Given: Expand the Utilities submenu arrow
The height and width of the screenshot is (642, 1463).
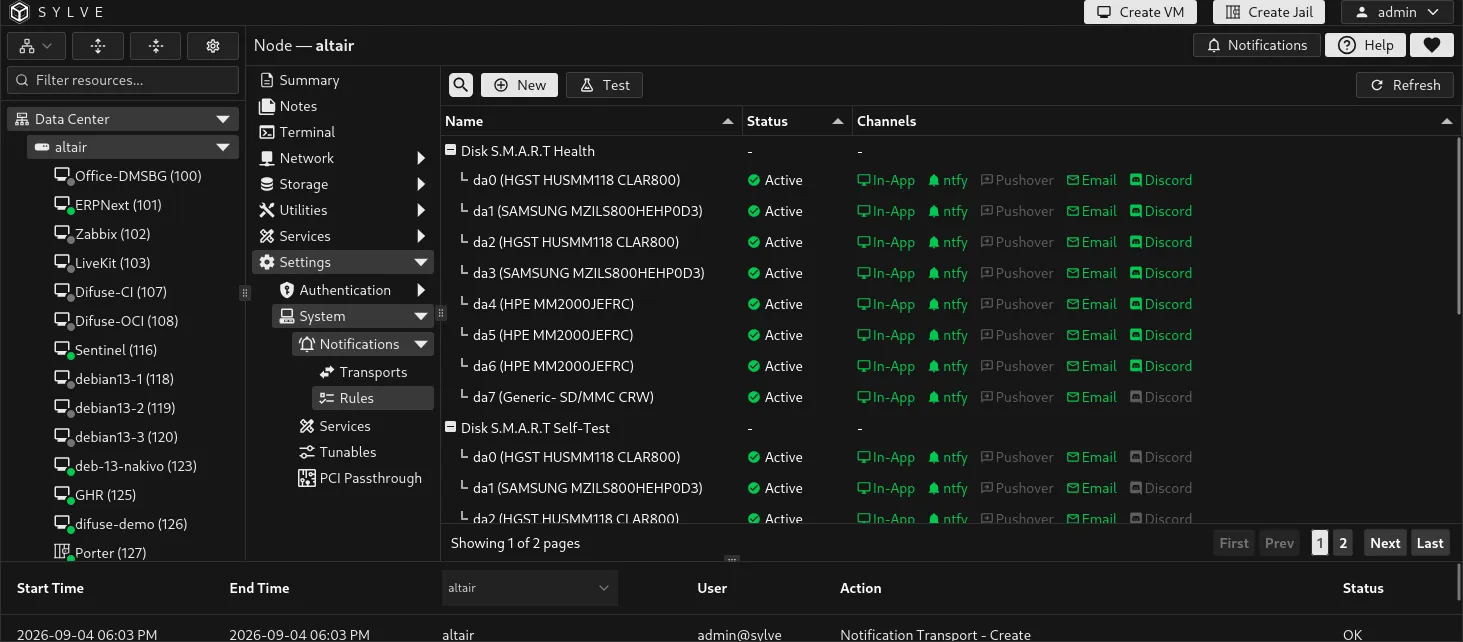Looking at the screenshot, I should pyautogui.click(x=421, y=210).
